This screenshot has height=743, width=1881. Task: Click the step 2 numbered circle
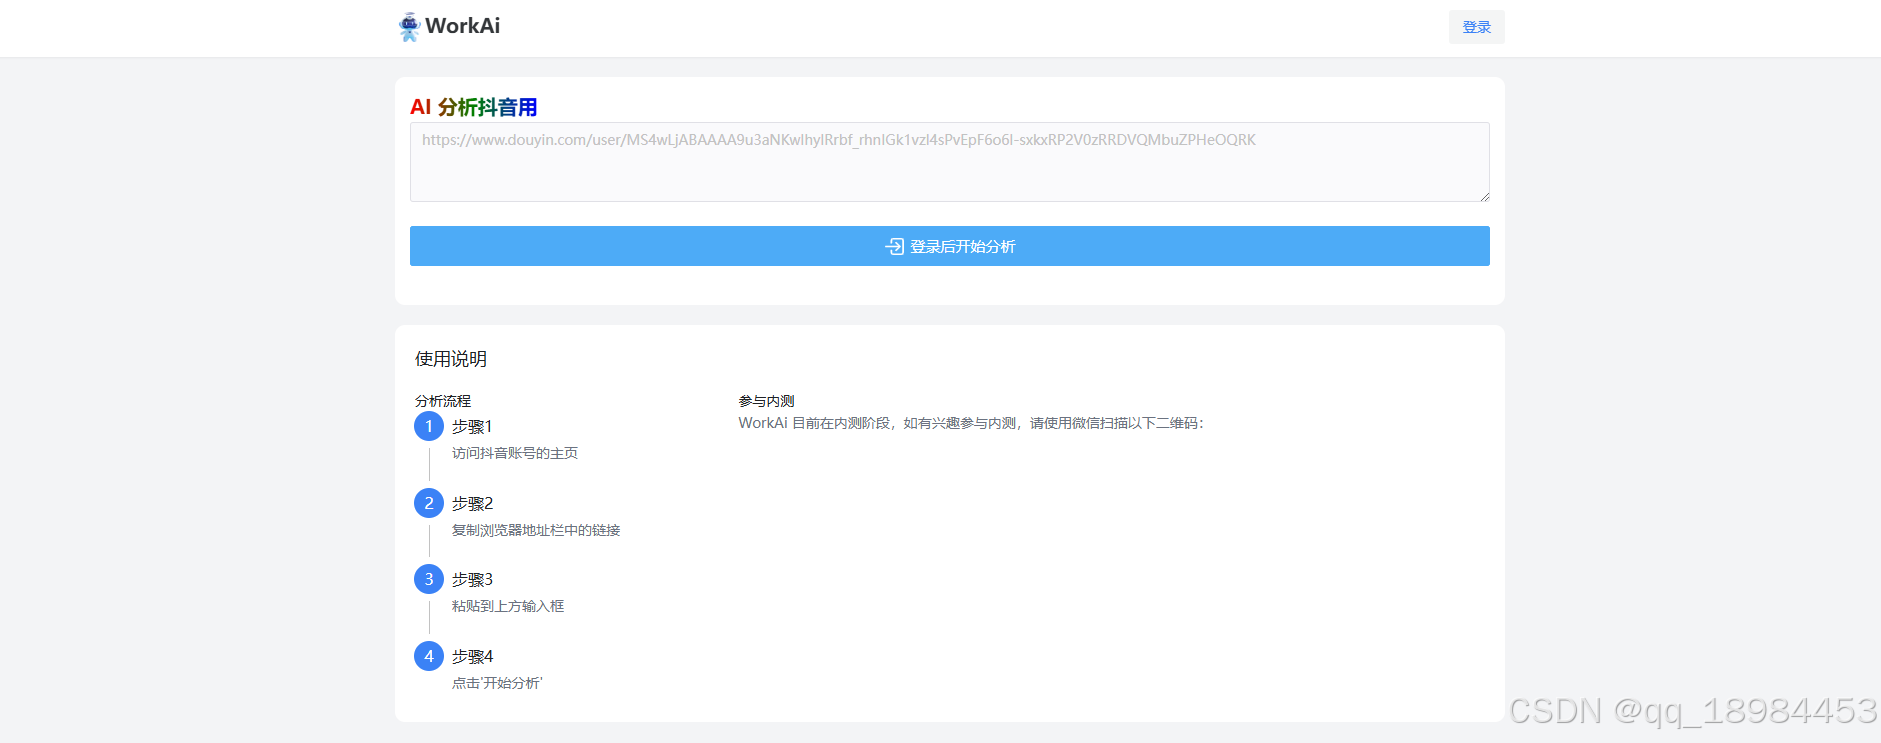tap(429, 503)
